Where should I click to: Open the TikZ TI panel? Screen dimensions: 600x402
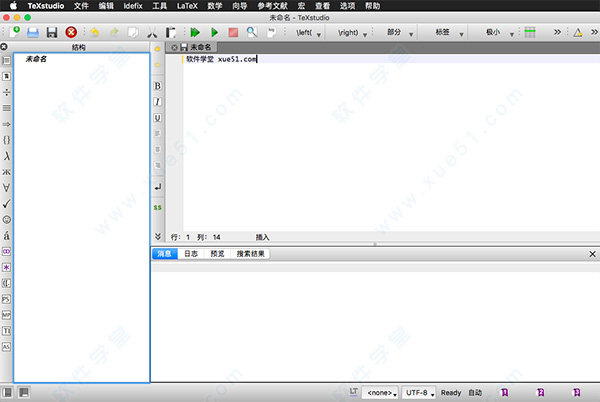coord(7,331)
